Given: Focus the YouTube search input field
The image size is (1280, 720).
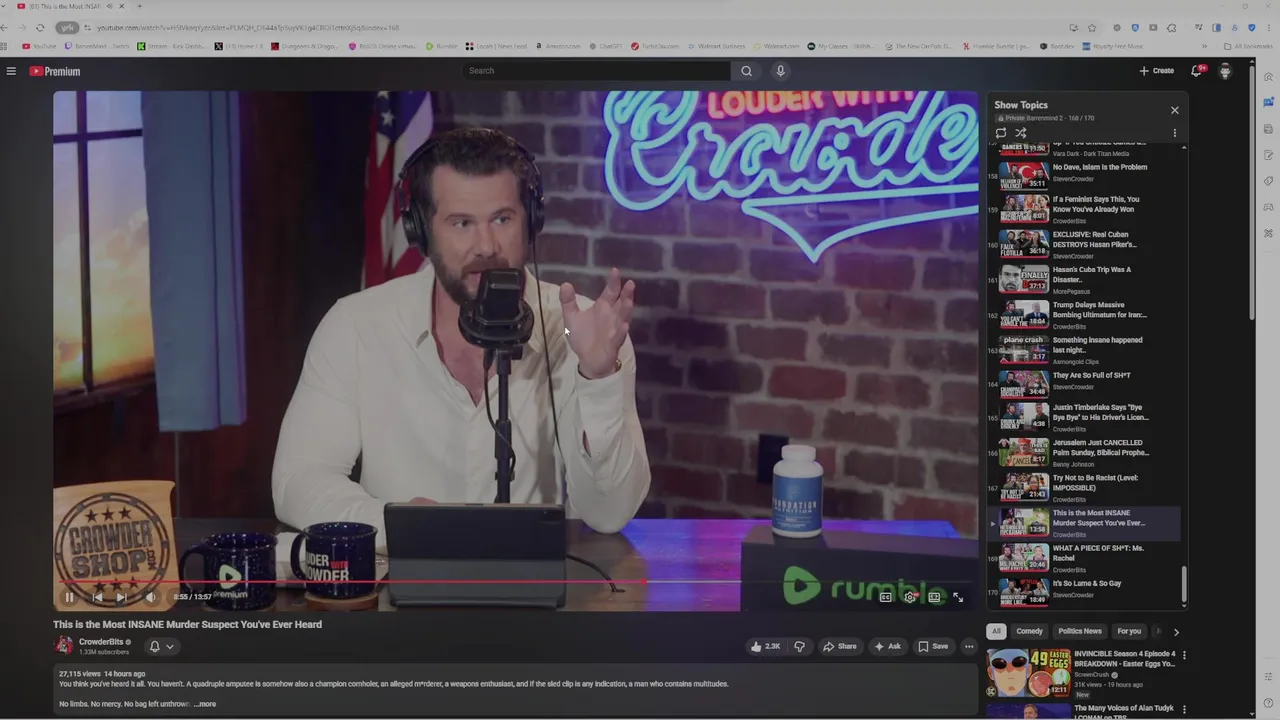Looking at the screenshot, I should point(596,71).
